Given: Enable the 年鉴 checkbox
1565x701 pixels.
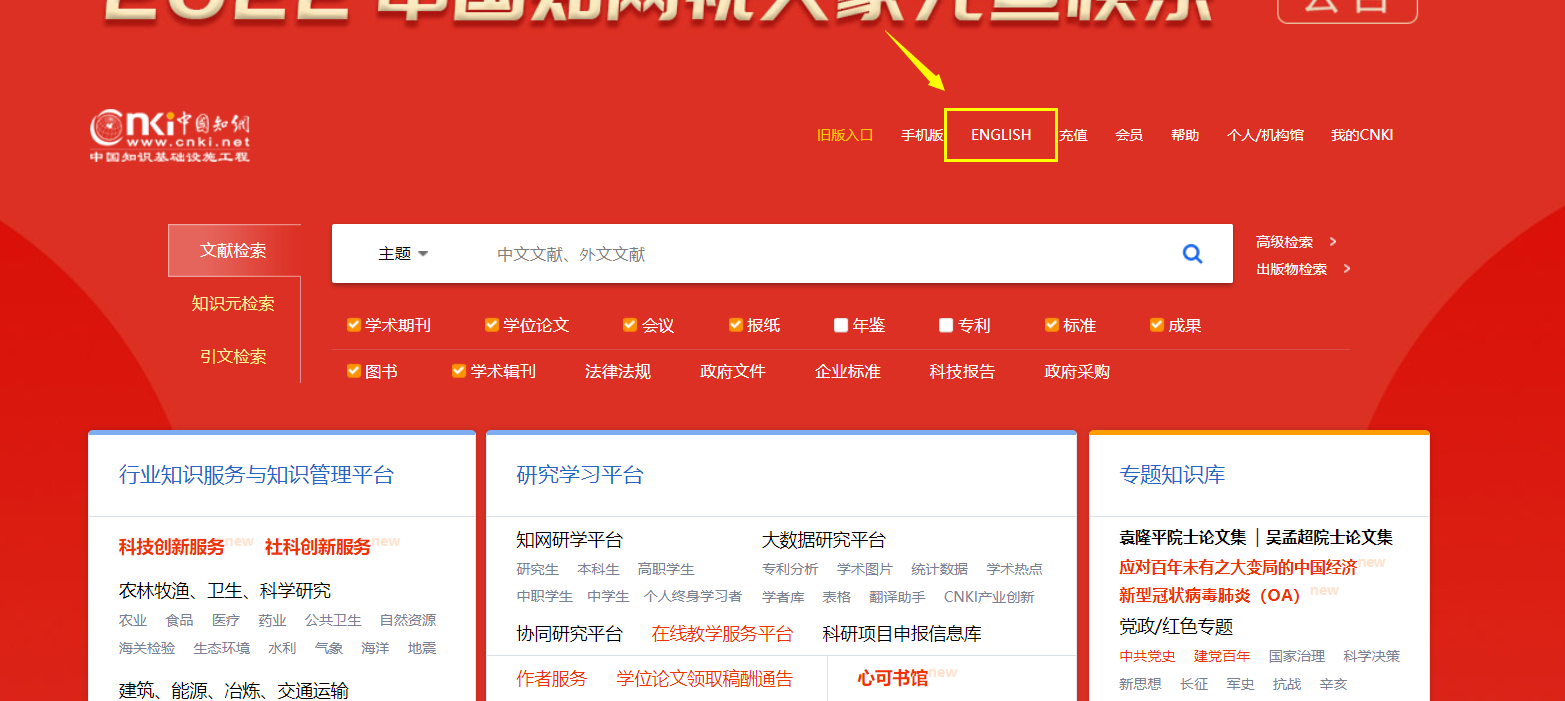Looking at the screenshot, I should (x=840, y=324).
